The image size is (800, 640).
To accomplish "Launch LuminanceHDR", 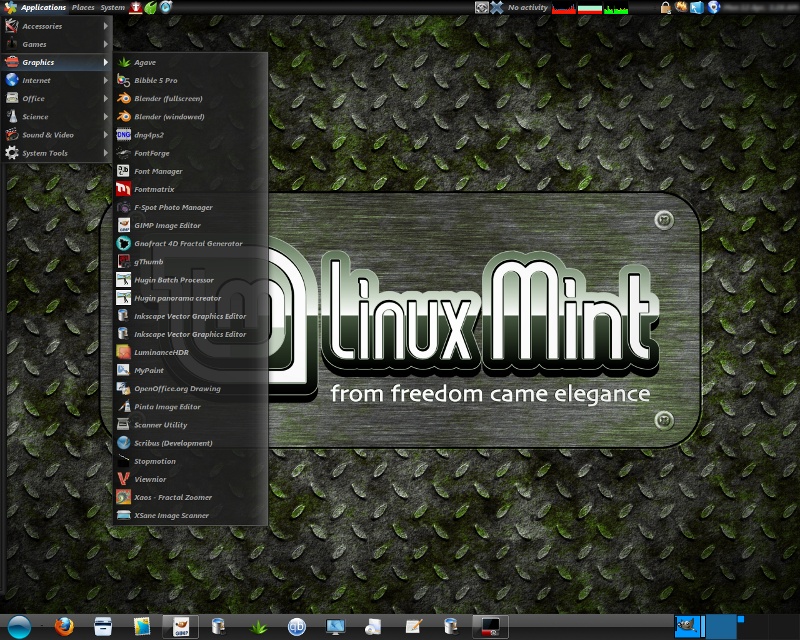I will click(190, 352).
